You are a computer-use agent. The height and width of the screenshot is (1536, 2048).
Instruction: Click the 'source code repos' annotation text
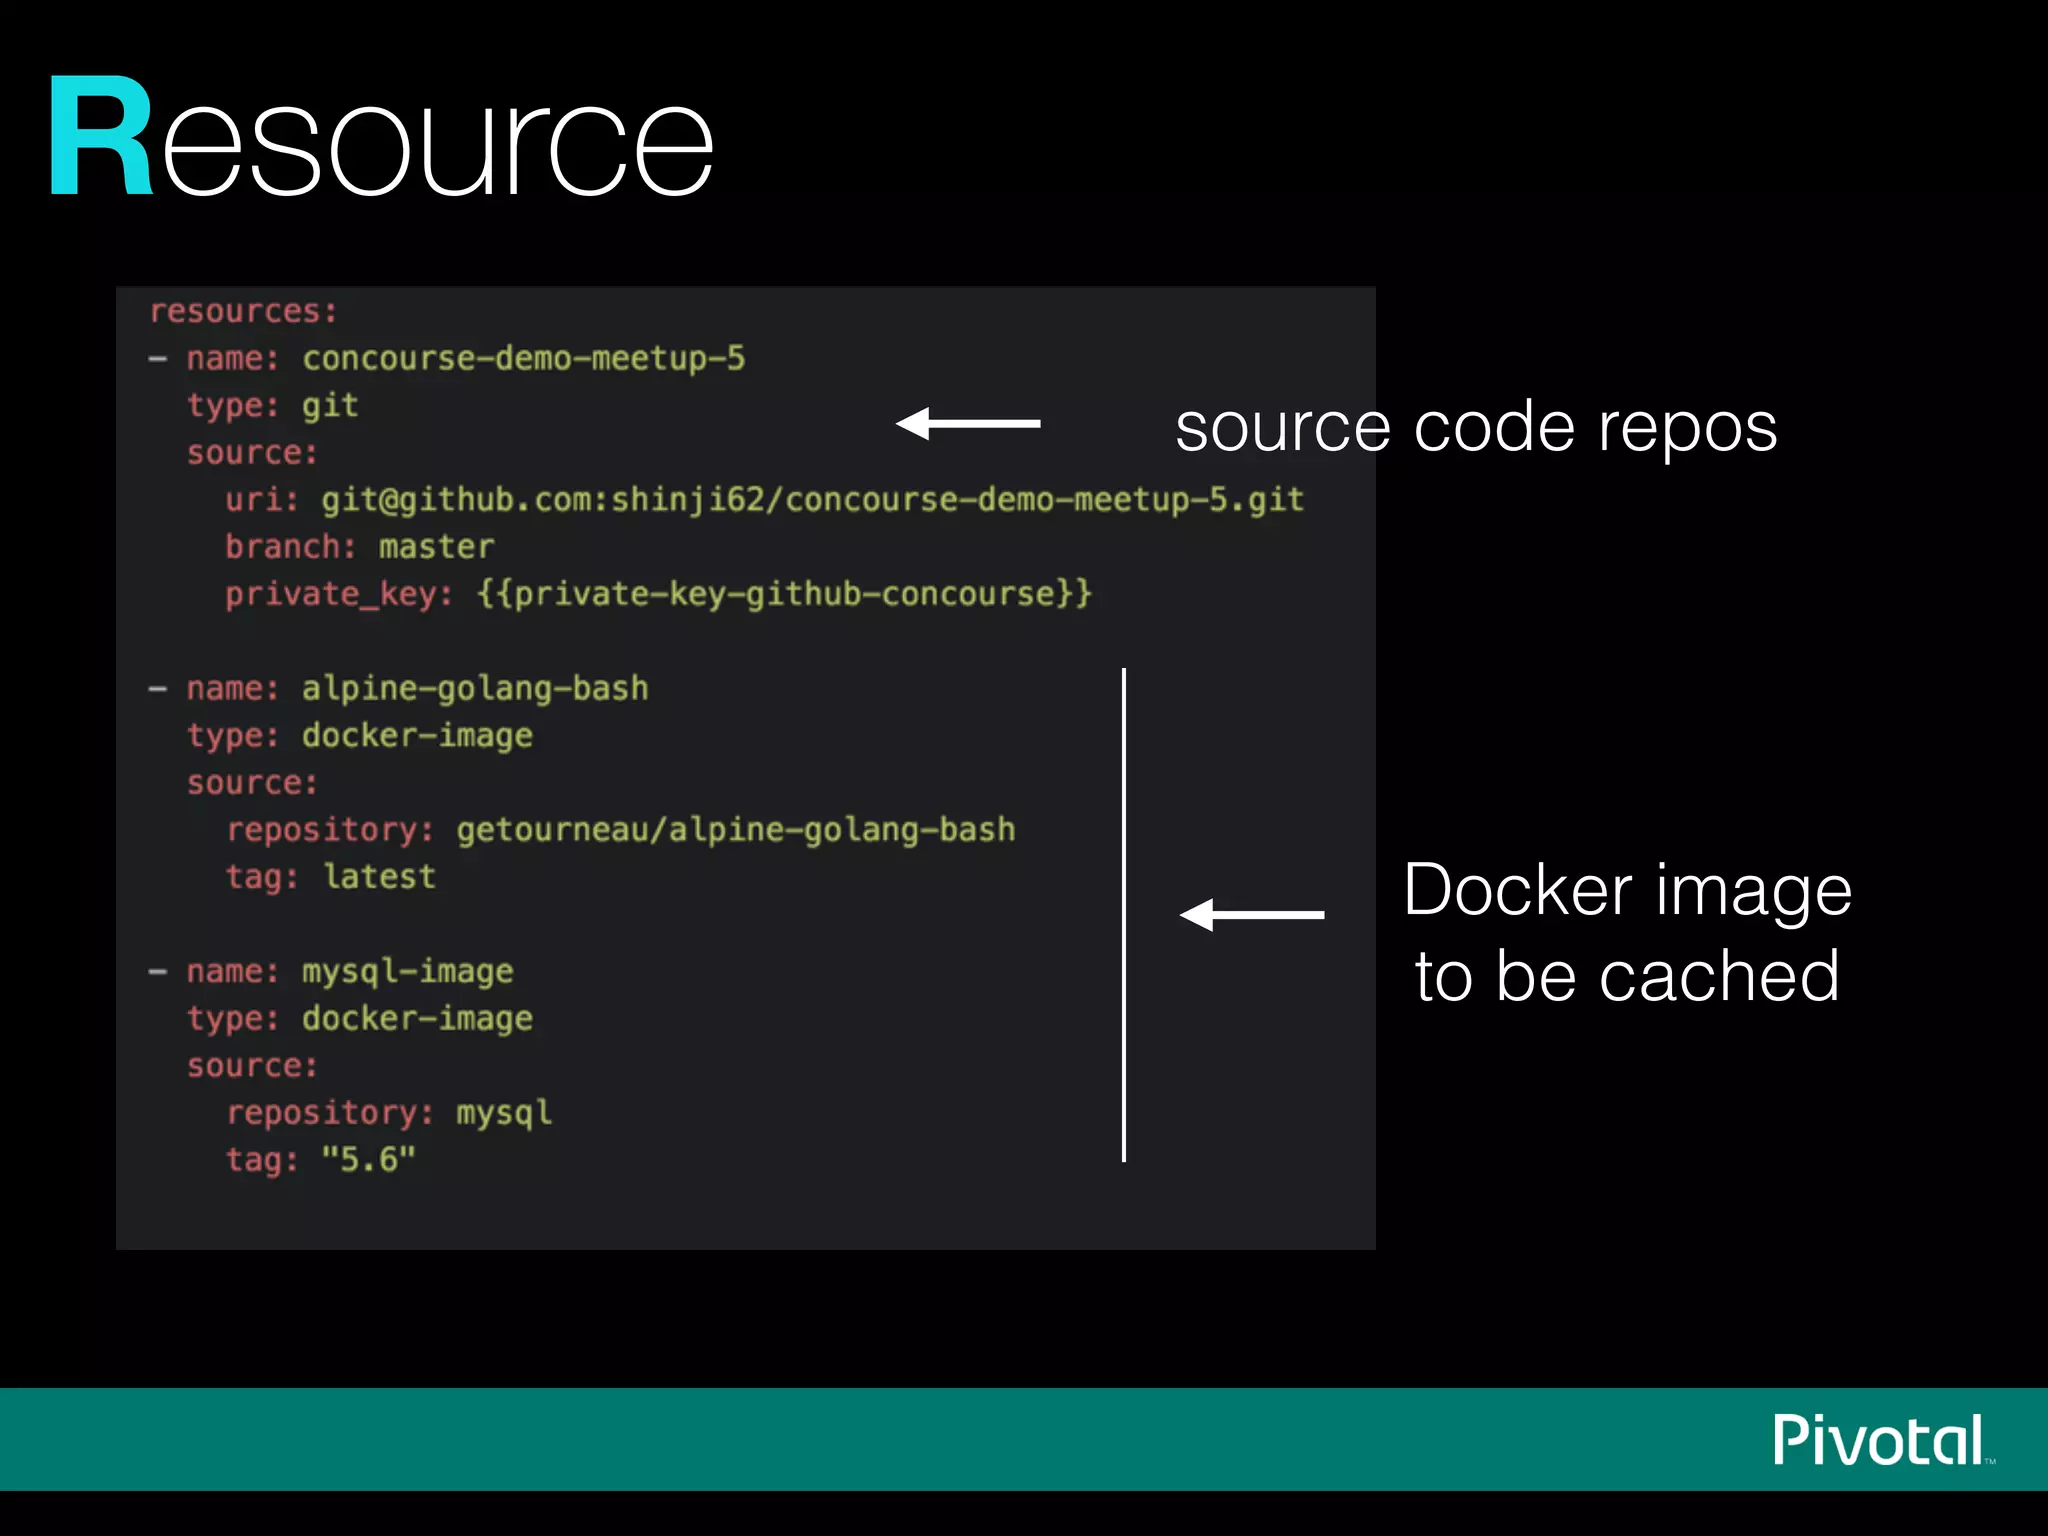[x=1476, y=428]
